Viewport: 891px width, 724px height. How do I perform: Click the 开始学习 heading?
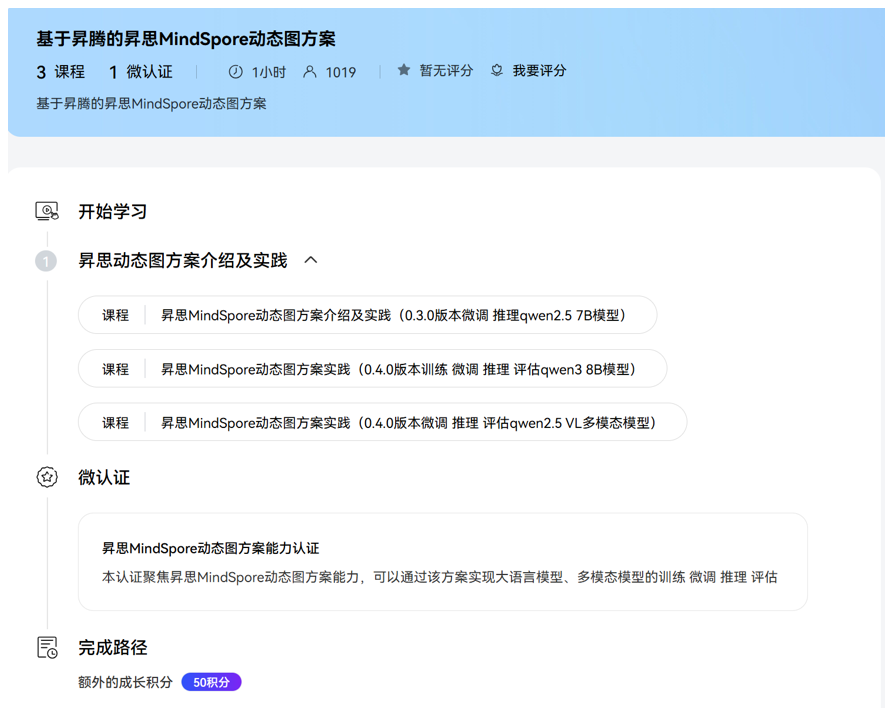pyautogui.click(x=113, y=211)
